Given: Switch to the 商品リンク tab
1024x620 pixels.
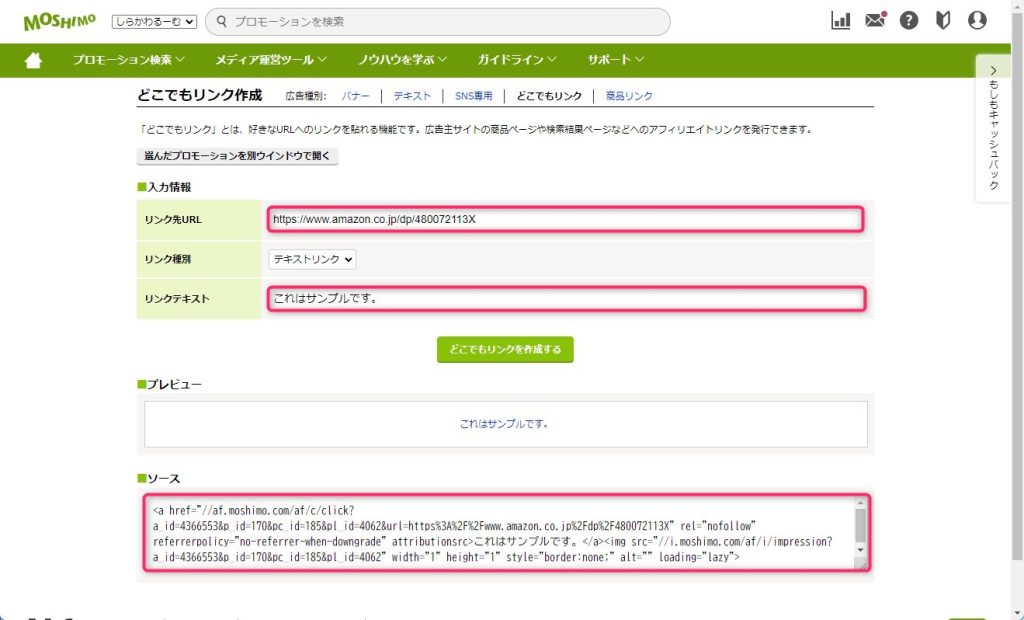Looking at the screenshot, I should [629, 96].
